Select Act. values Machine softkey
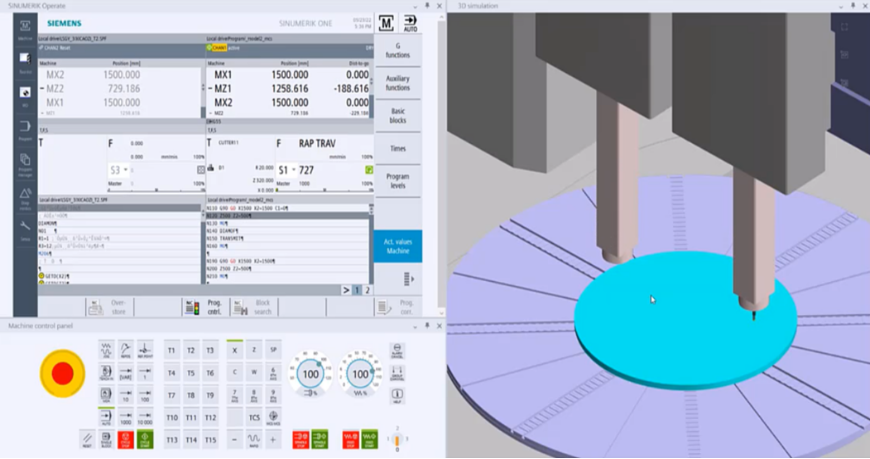 pos(398,246)
